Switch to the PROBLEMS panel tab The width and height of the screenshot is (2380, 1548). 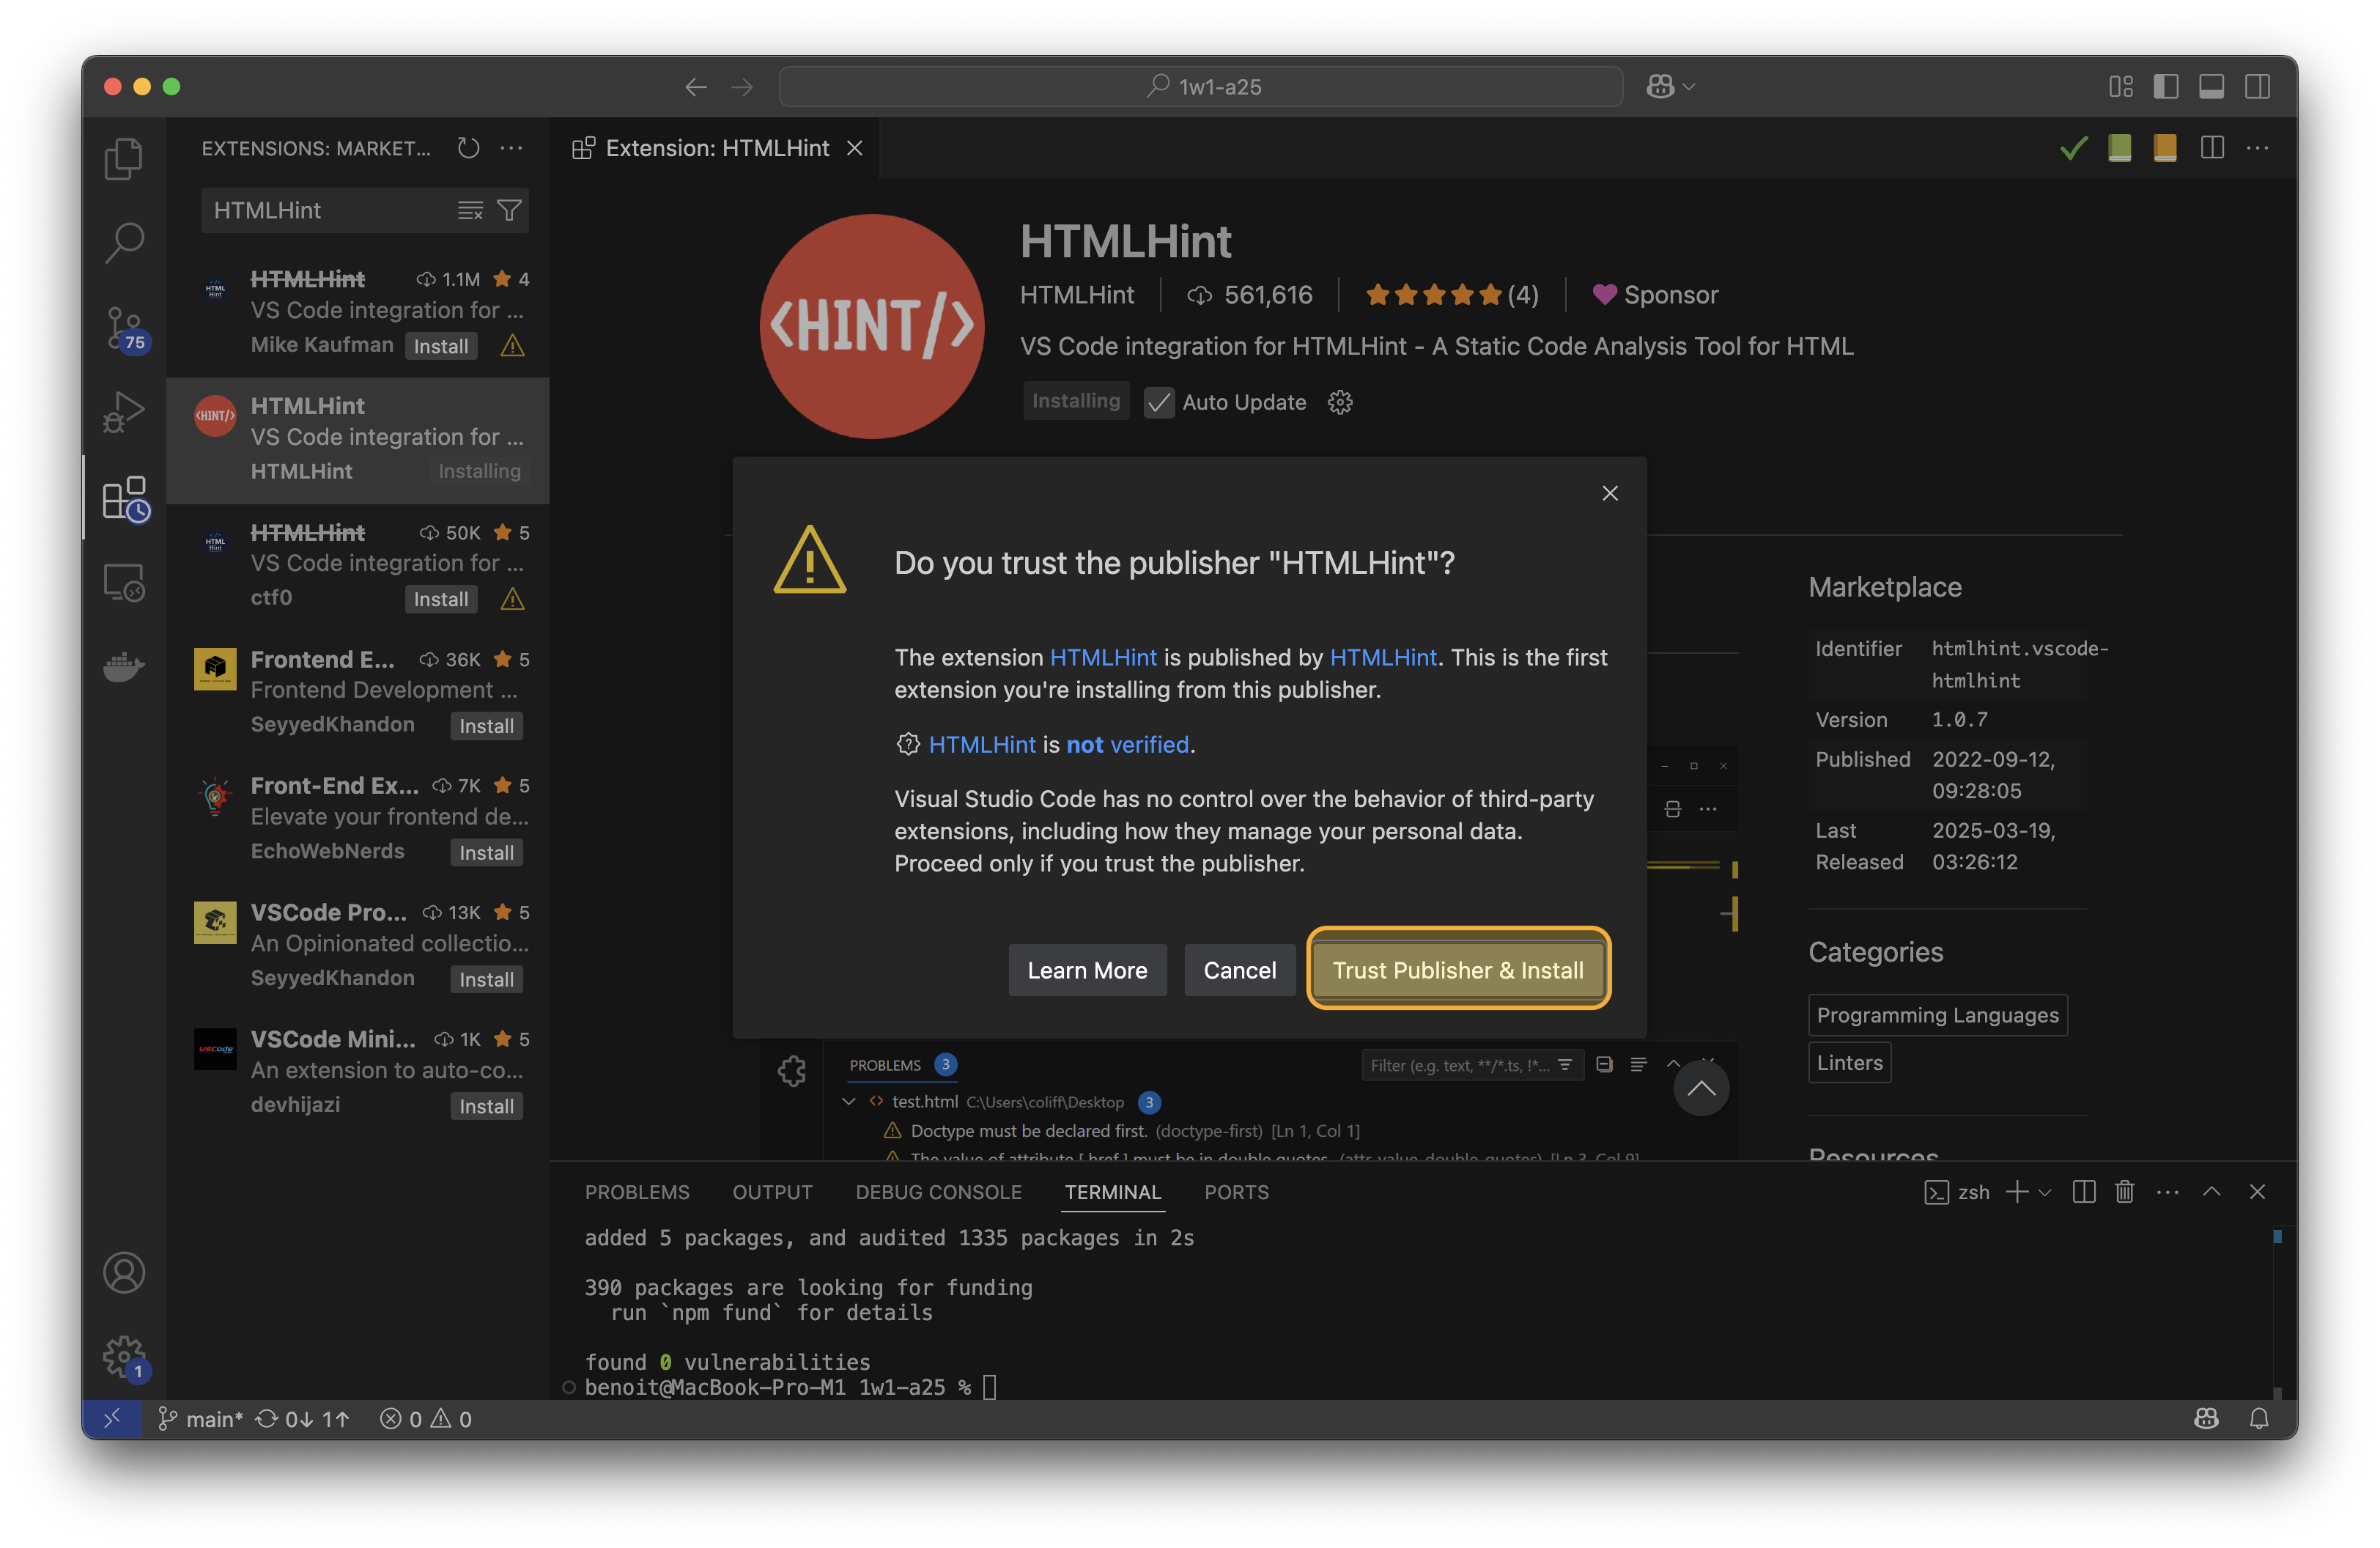(637, 1192)
